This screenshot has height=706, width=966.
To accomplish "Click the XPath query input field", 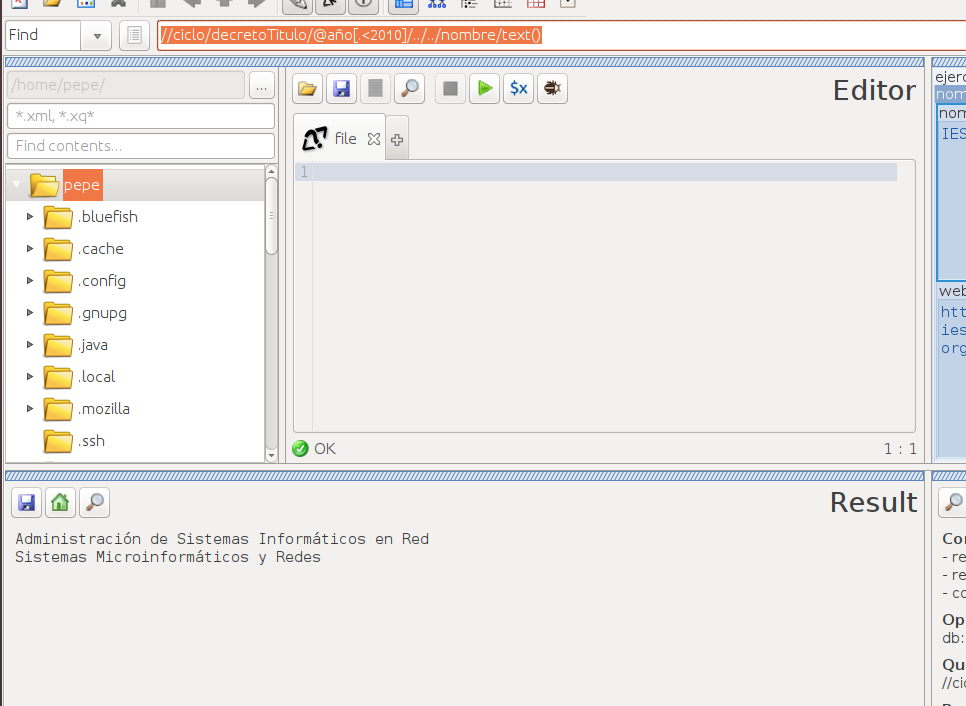I will (561, 35).
